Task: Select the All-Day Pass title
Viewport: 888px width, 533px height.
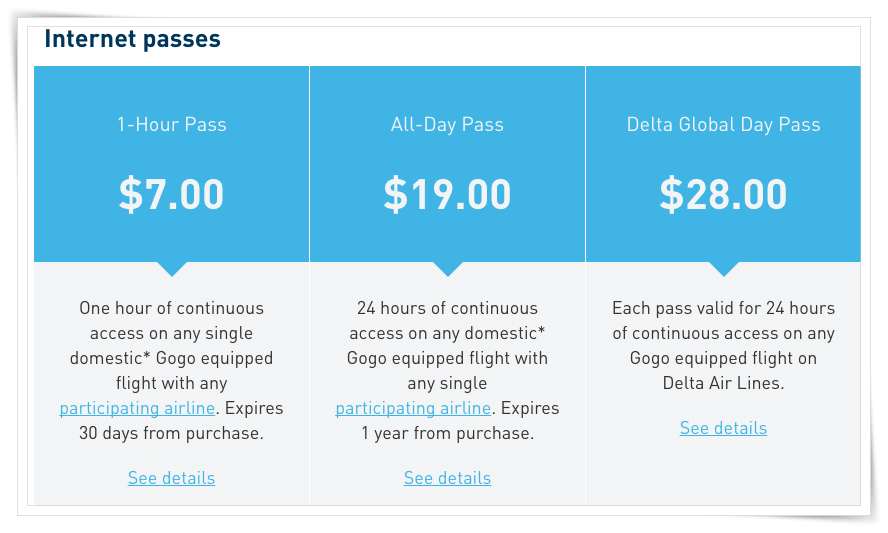Action: click(447, 125)
